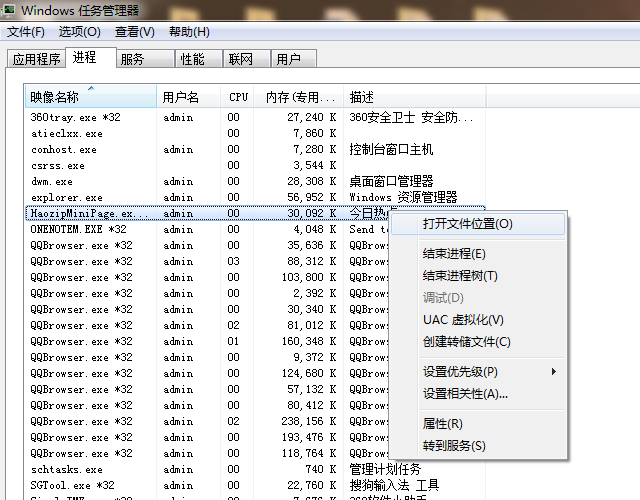
Task: Open the 帮助(H) menu
Action: tap(189, 32)
